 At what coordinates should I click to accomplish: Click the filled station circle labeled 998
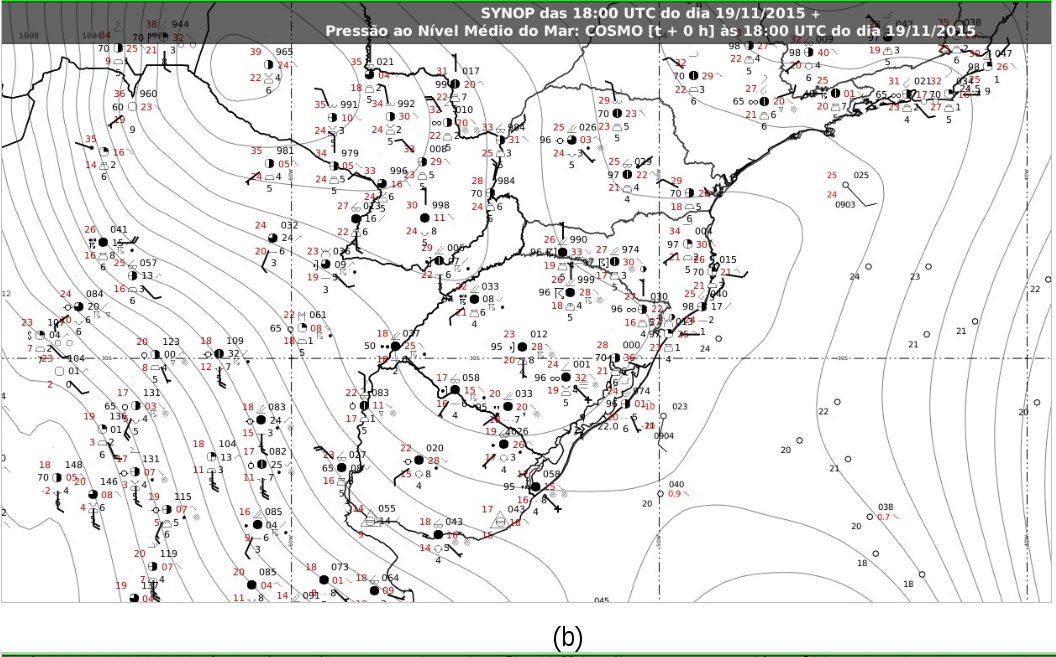(427, 218)
